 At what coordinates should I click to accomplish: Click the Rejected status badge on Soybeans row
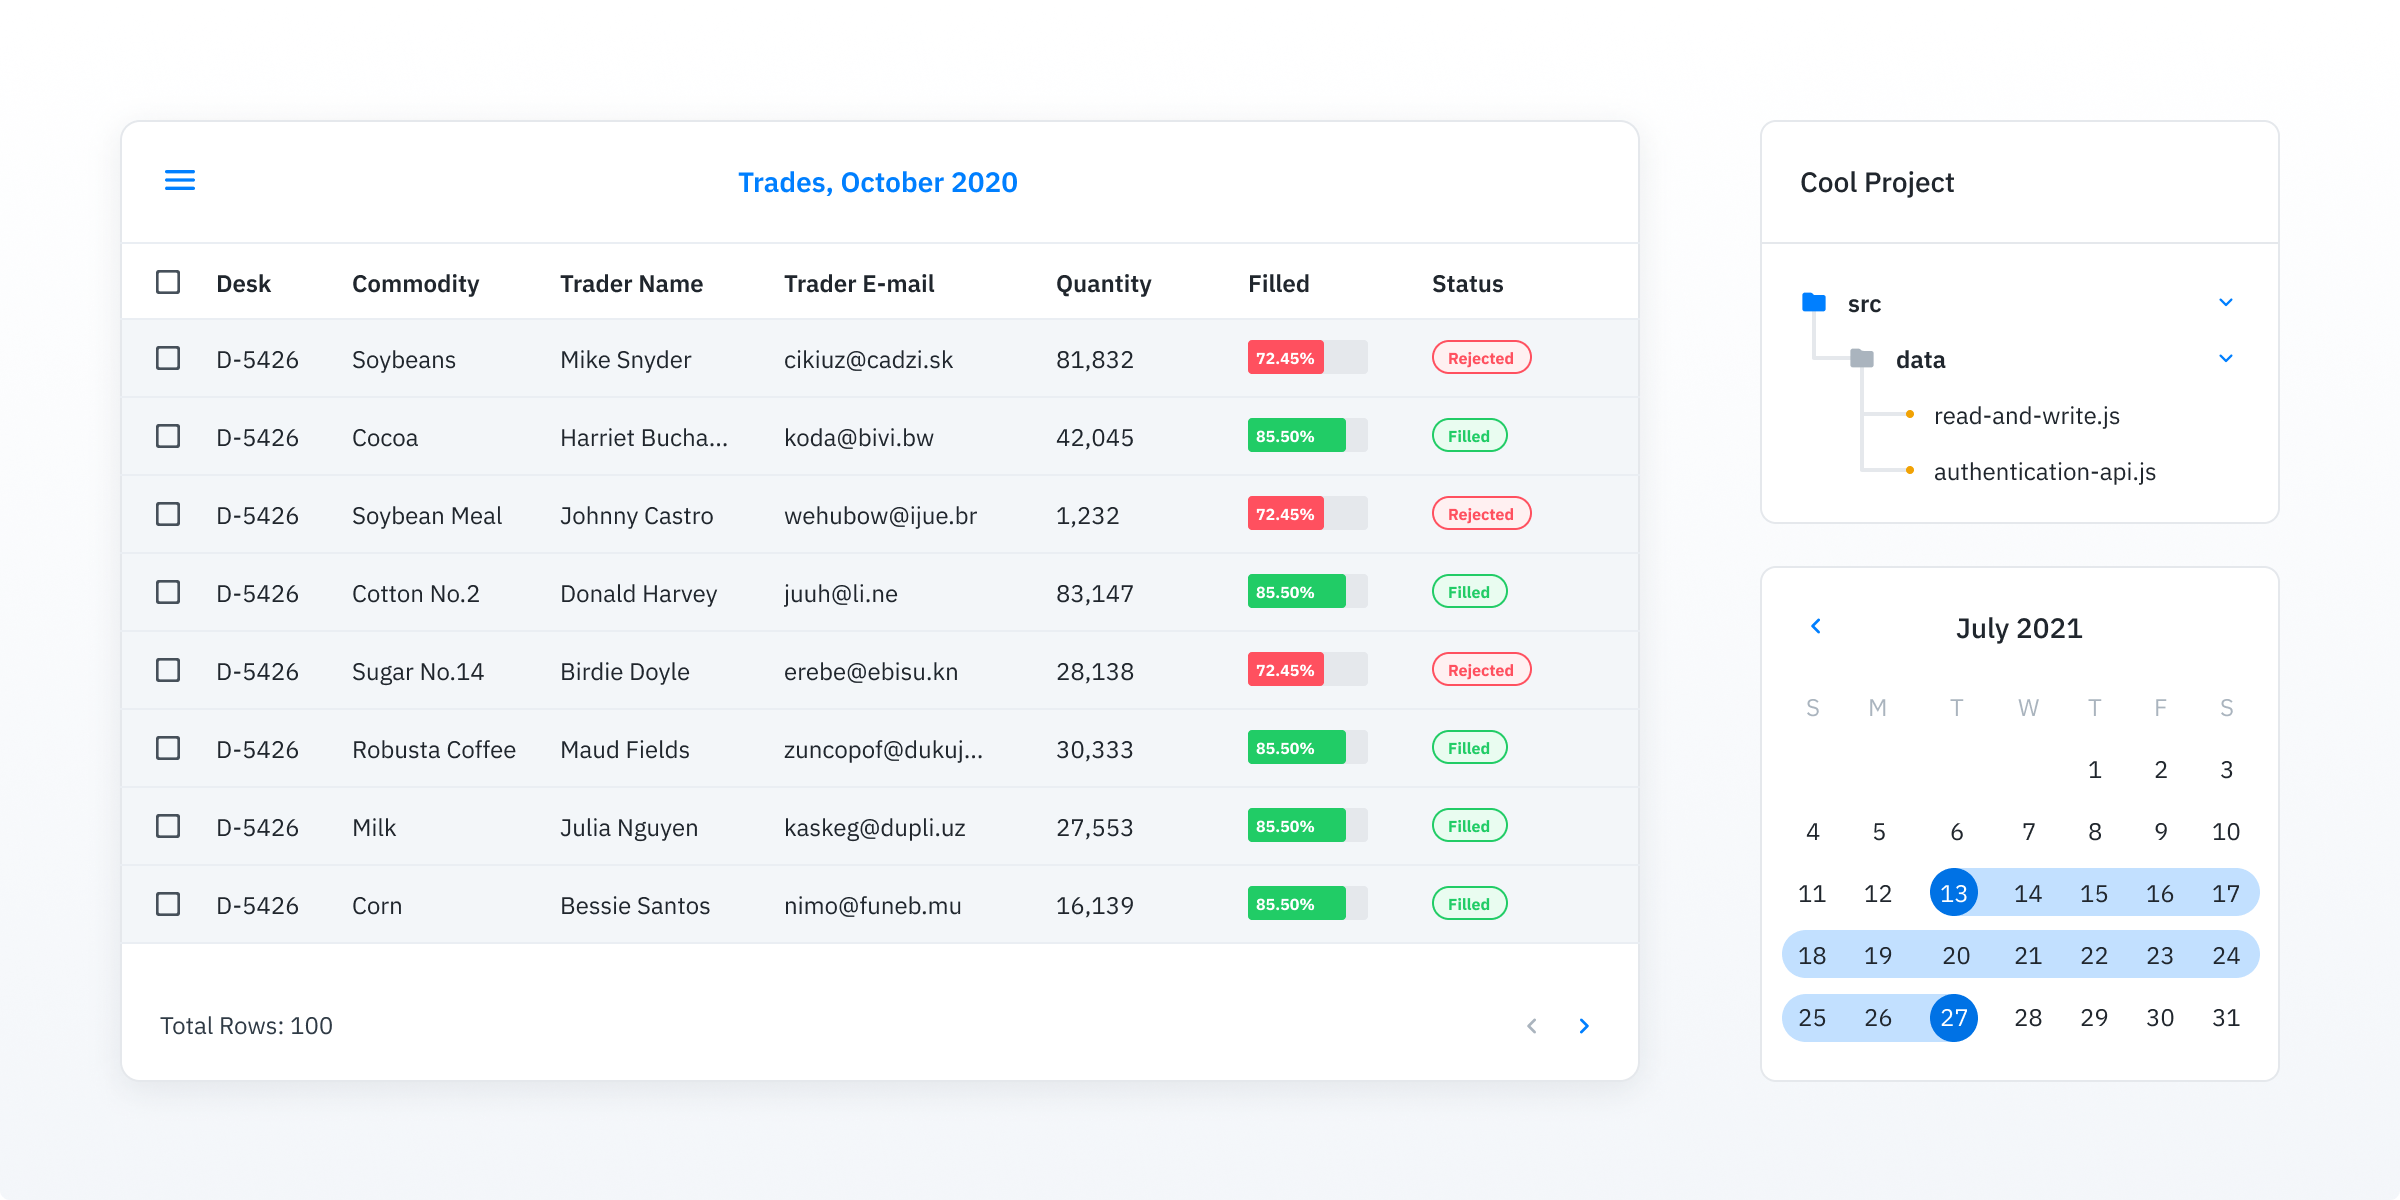click(1477, 357)
